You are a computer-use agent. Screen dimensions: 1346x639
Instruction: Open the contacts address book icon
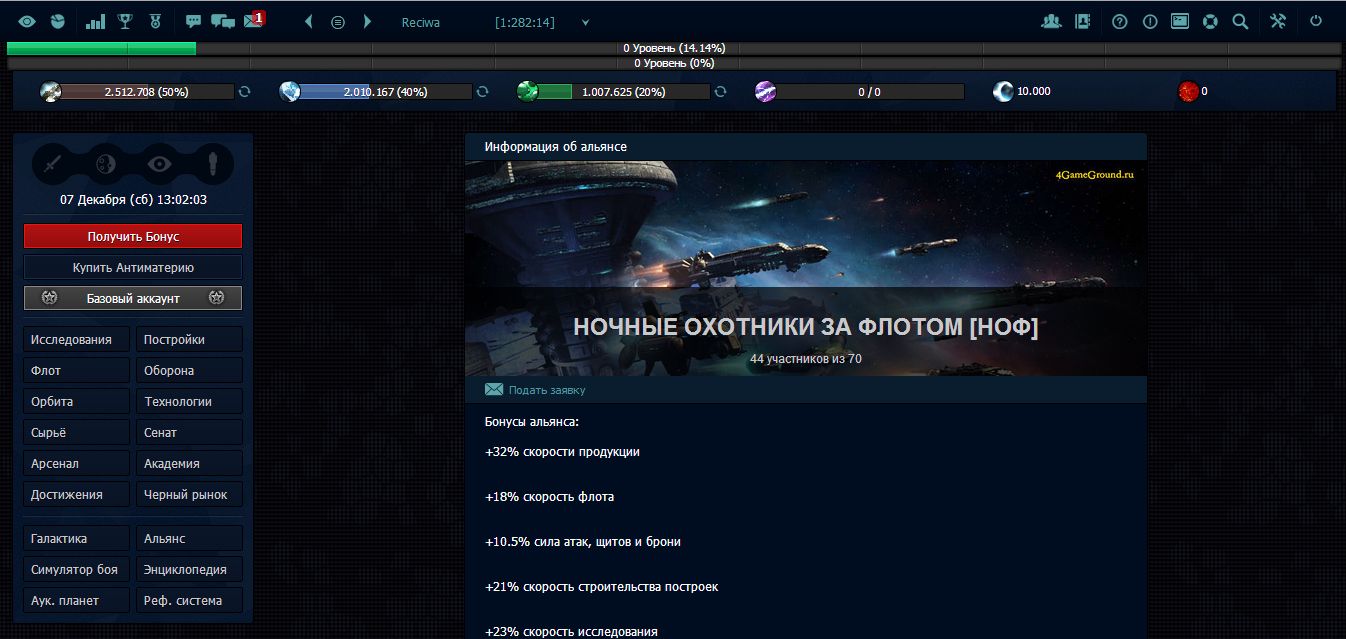click(x=1081, y=21)
